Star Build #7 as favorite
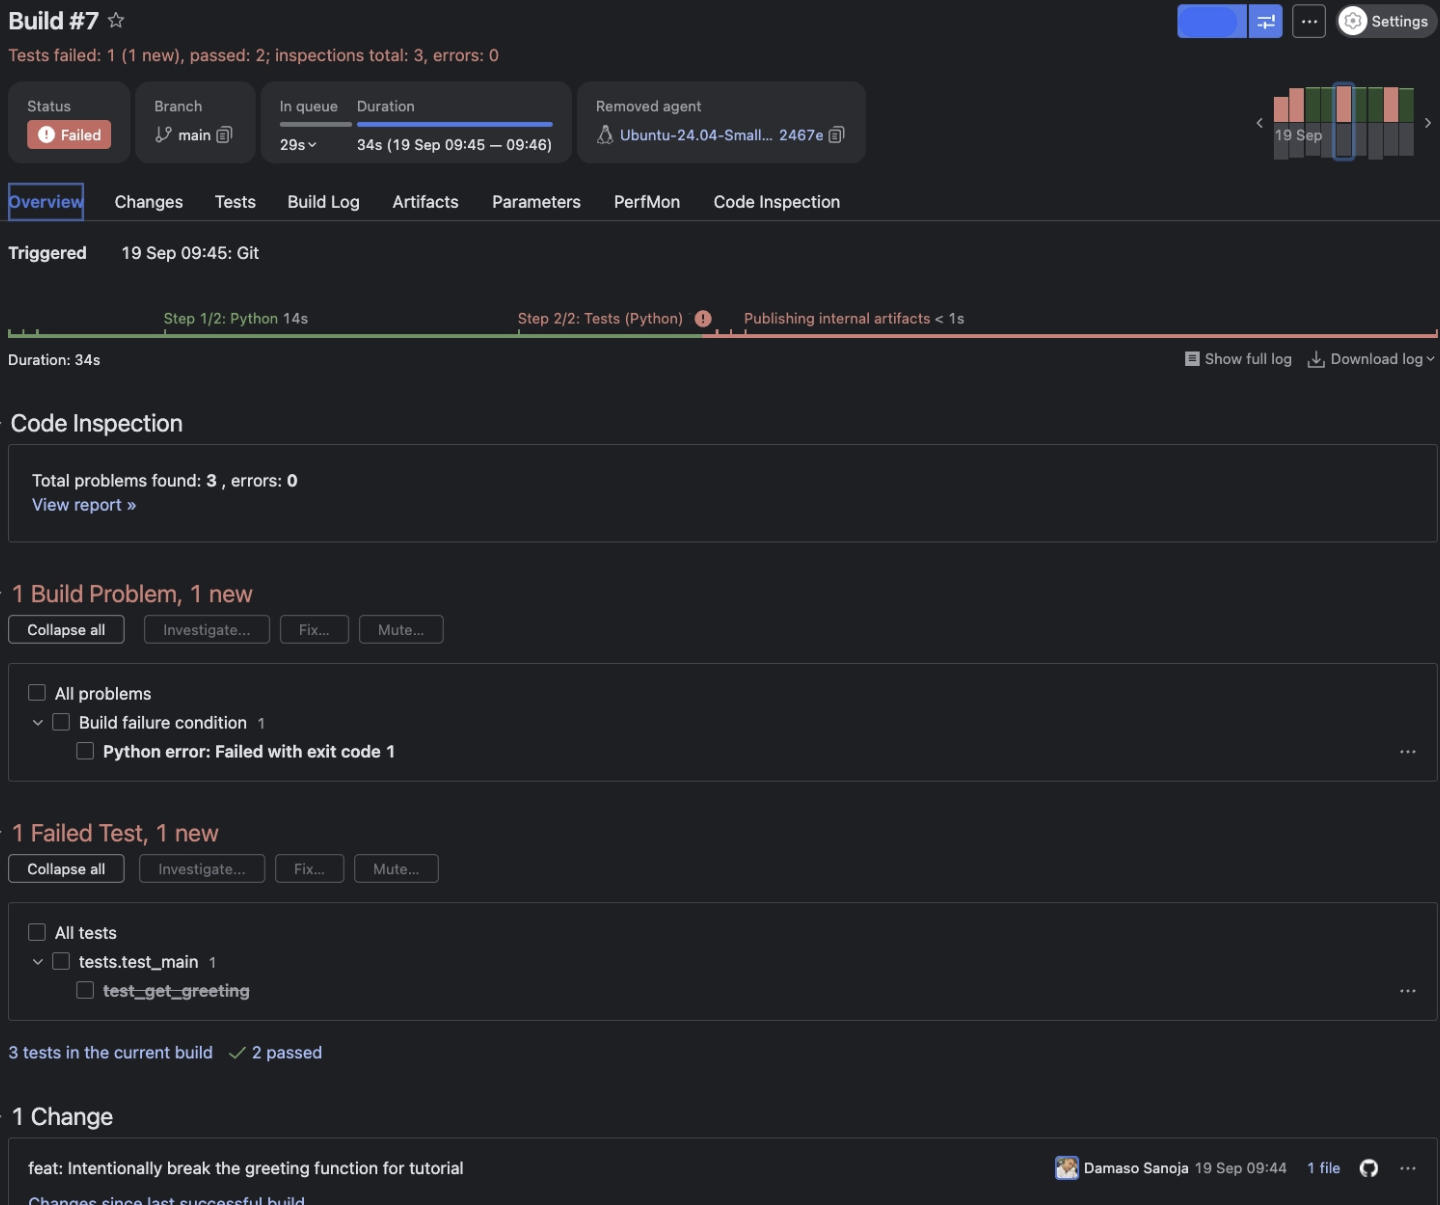The height and width of the screenshot is (1205, 1440). click(x=116, y=20)
